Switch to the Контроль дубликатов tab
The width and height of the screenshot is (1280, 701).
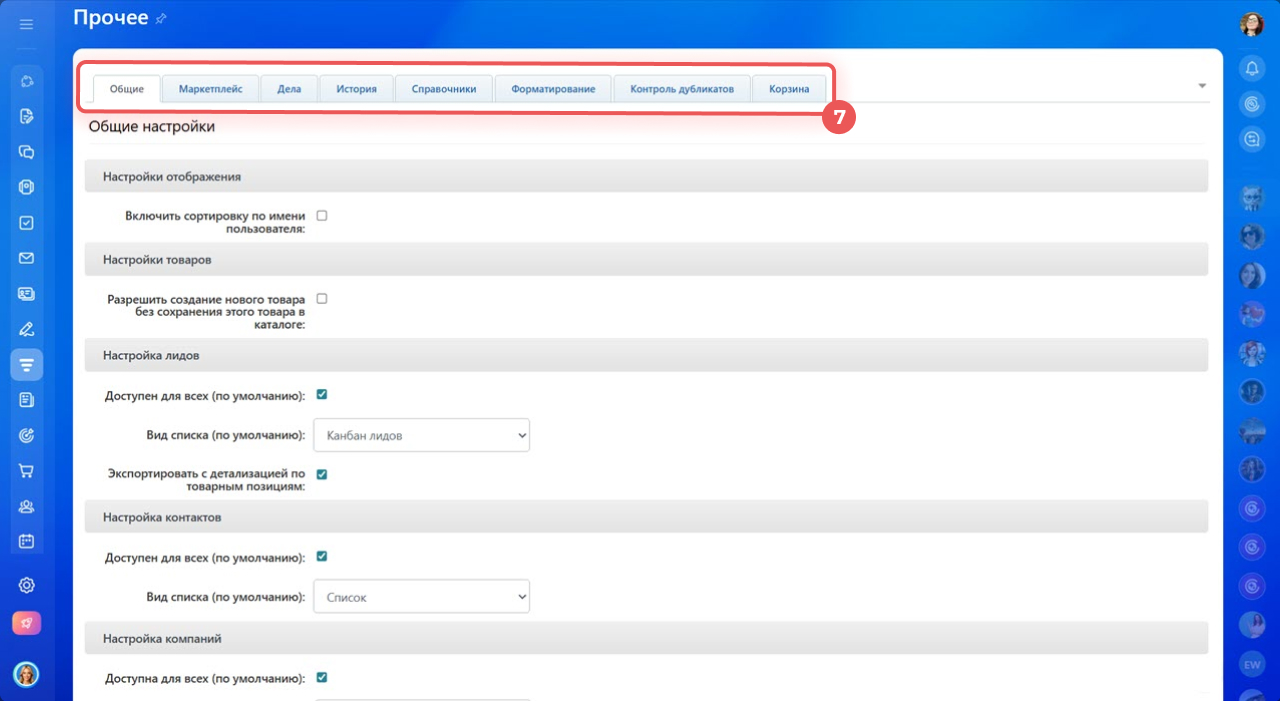[682, 89]
